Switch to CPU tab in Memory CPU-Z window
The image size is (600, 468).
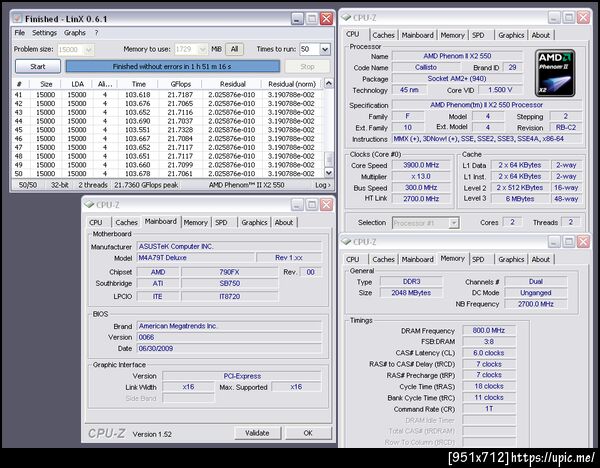tap(352, 259)
